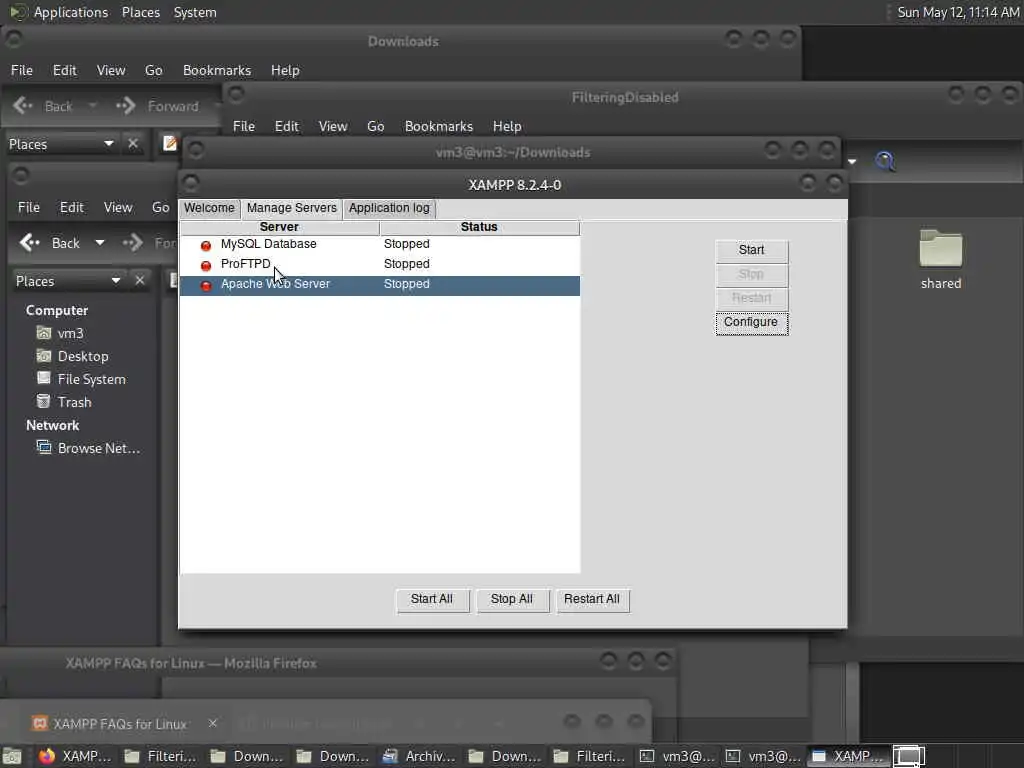
Task: Go Back in the lower file manager window
Action: (49, 243)
